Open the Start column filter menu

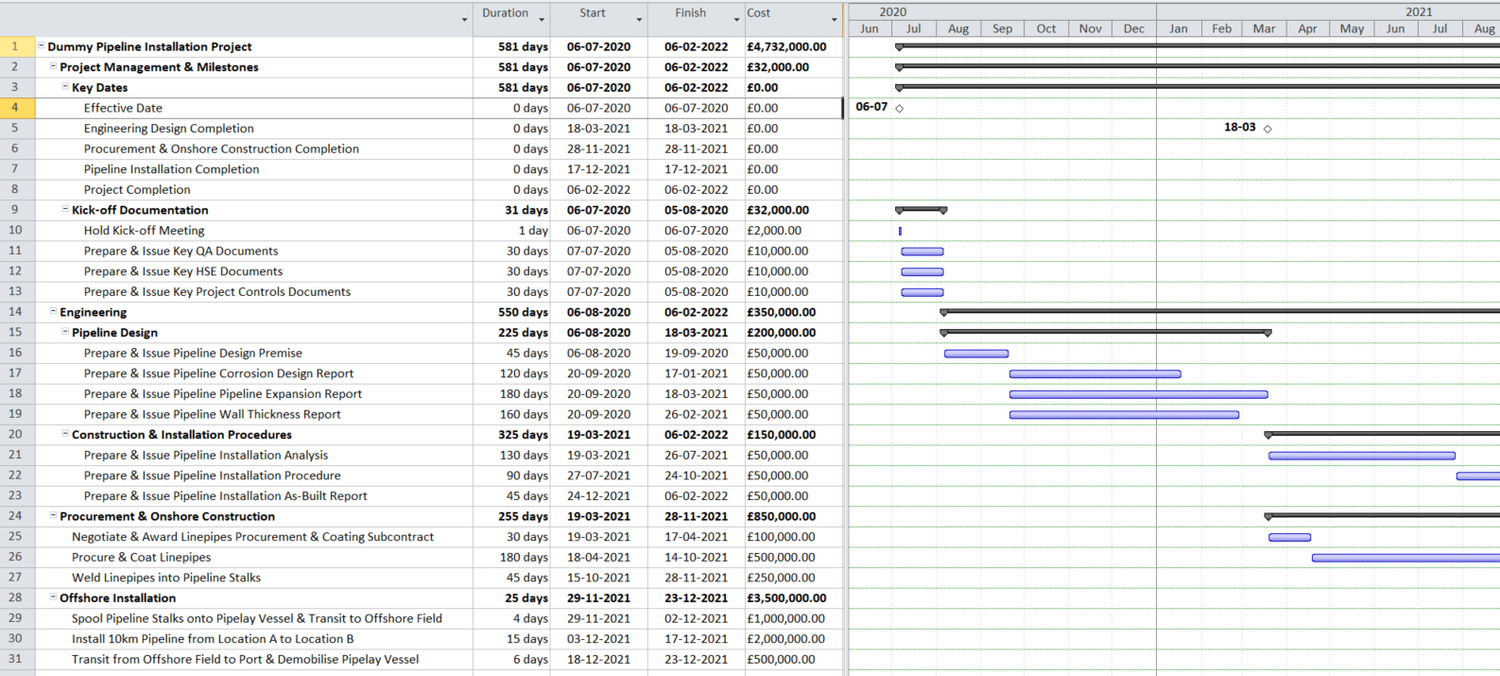coord(638,18)
